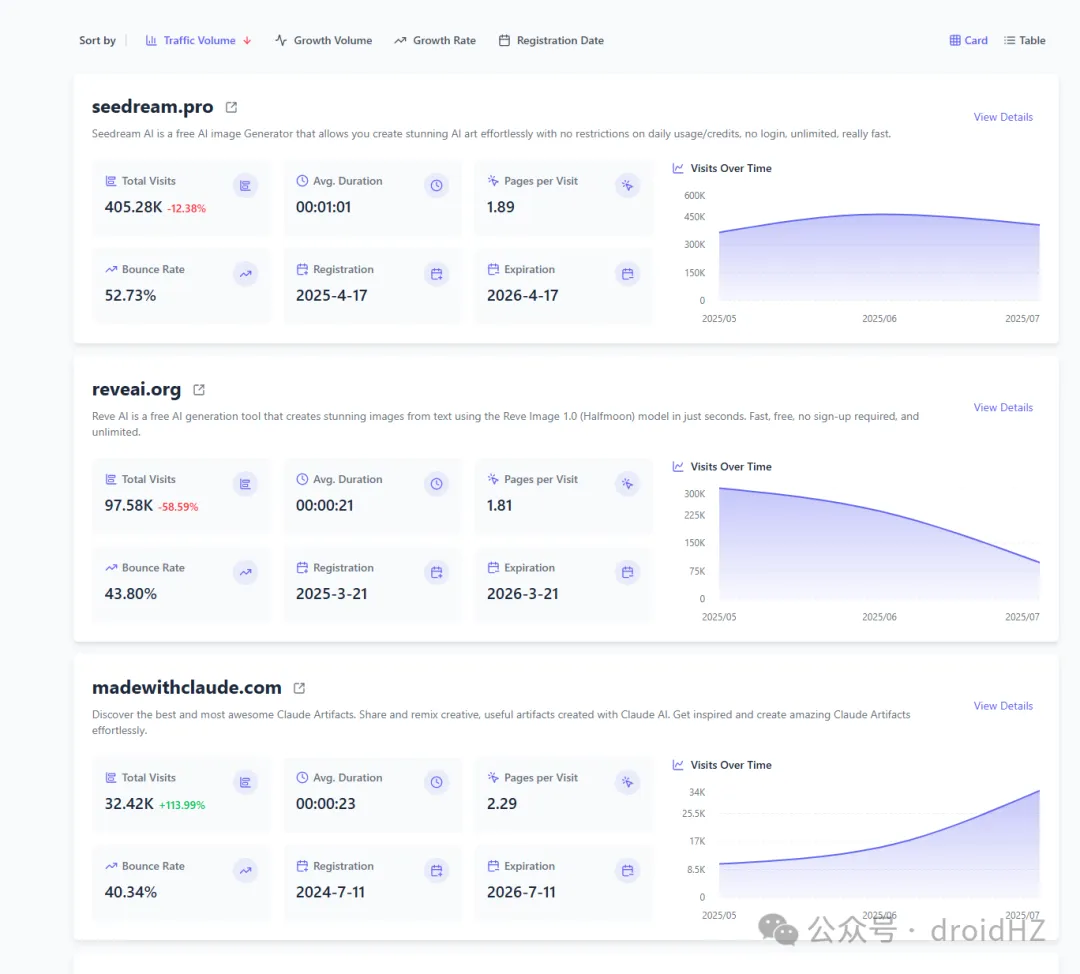The height and width of the screenshot is (974, 1080).
Task: Click the calendar icon beside Expiration on madewithclaude.com
Action: pyautogui.click(x=627, y=870)
